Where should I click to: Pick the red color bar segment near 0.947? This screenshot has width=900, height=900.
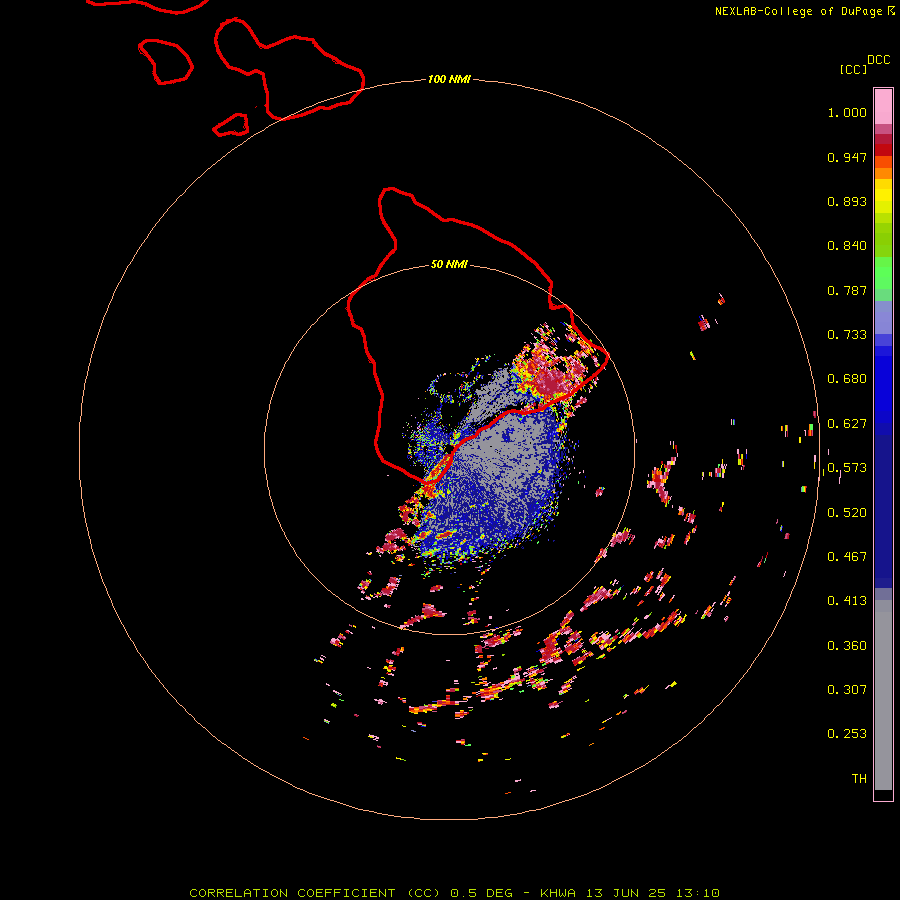[x=883, y=150]
